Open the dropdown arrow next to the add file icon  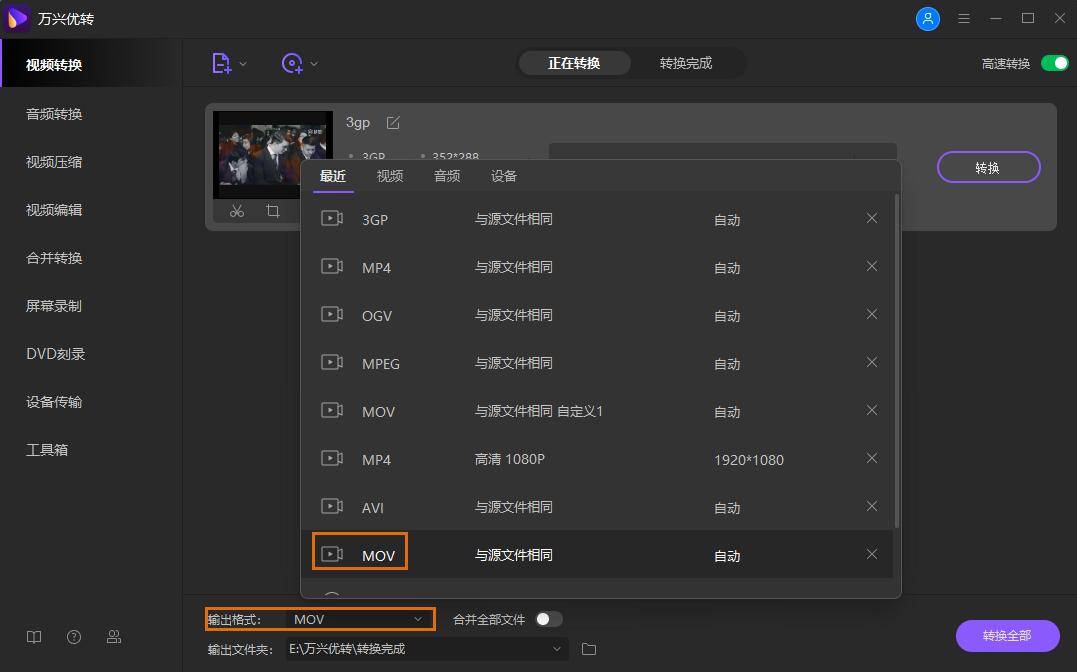point(241,63)
